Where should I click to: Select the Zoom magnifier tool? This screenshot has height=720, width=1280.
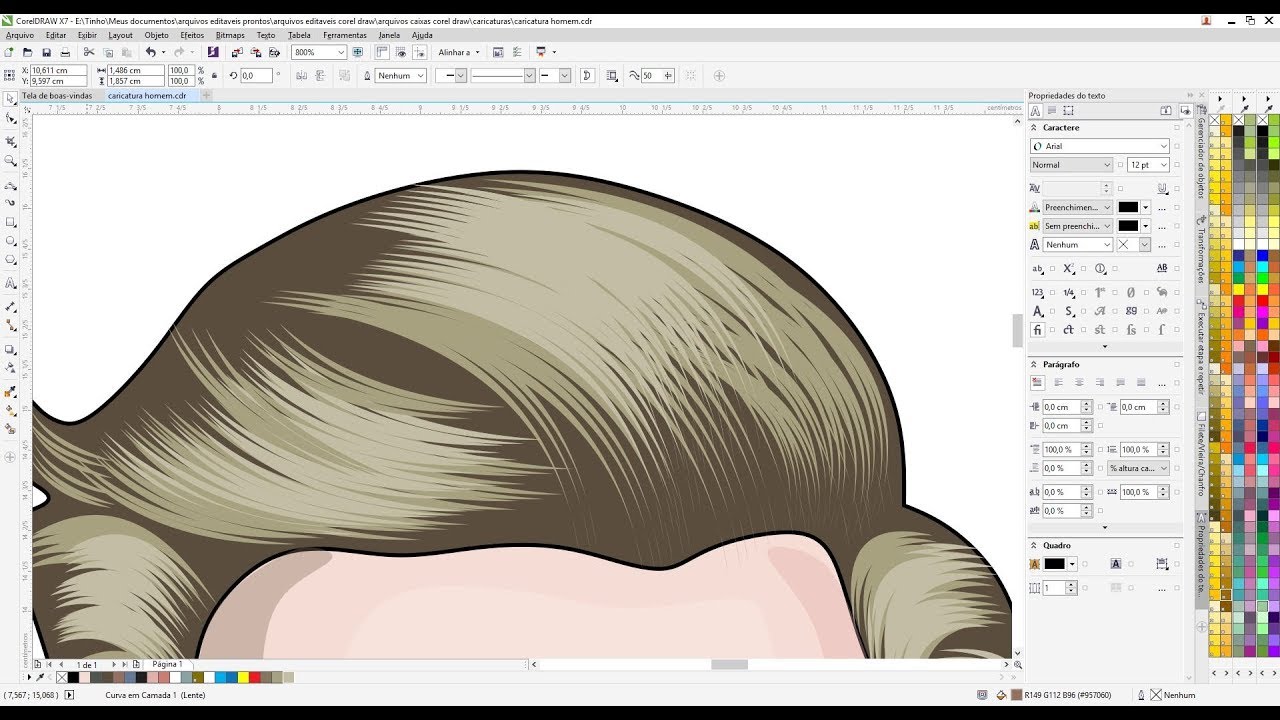(x=11, y=160)
